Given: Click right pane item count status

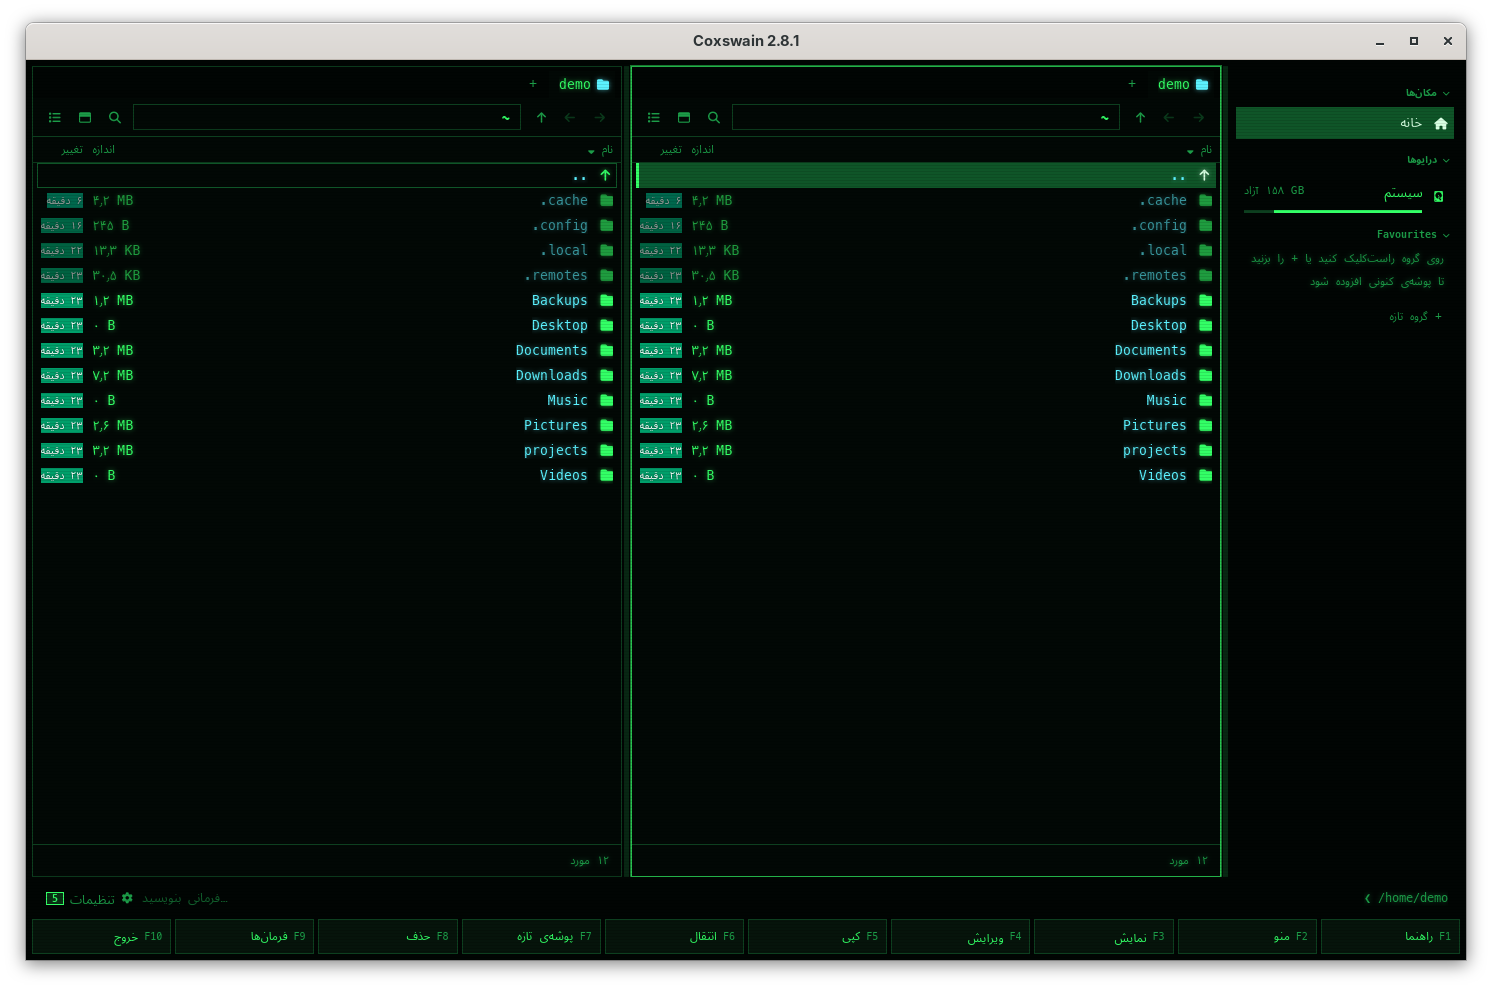Looking at the screenshot, I should (1188, 861).
